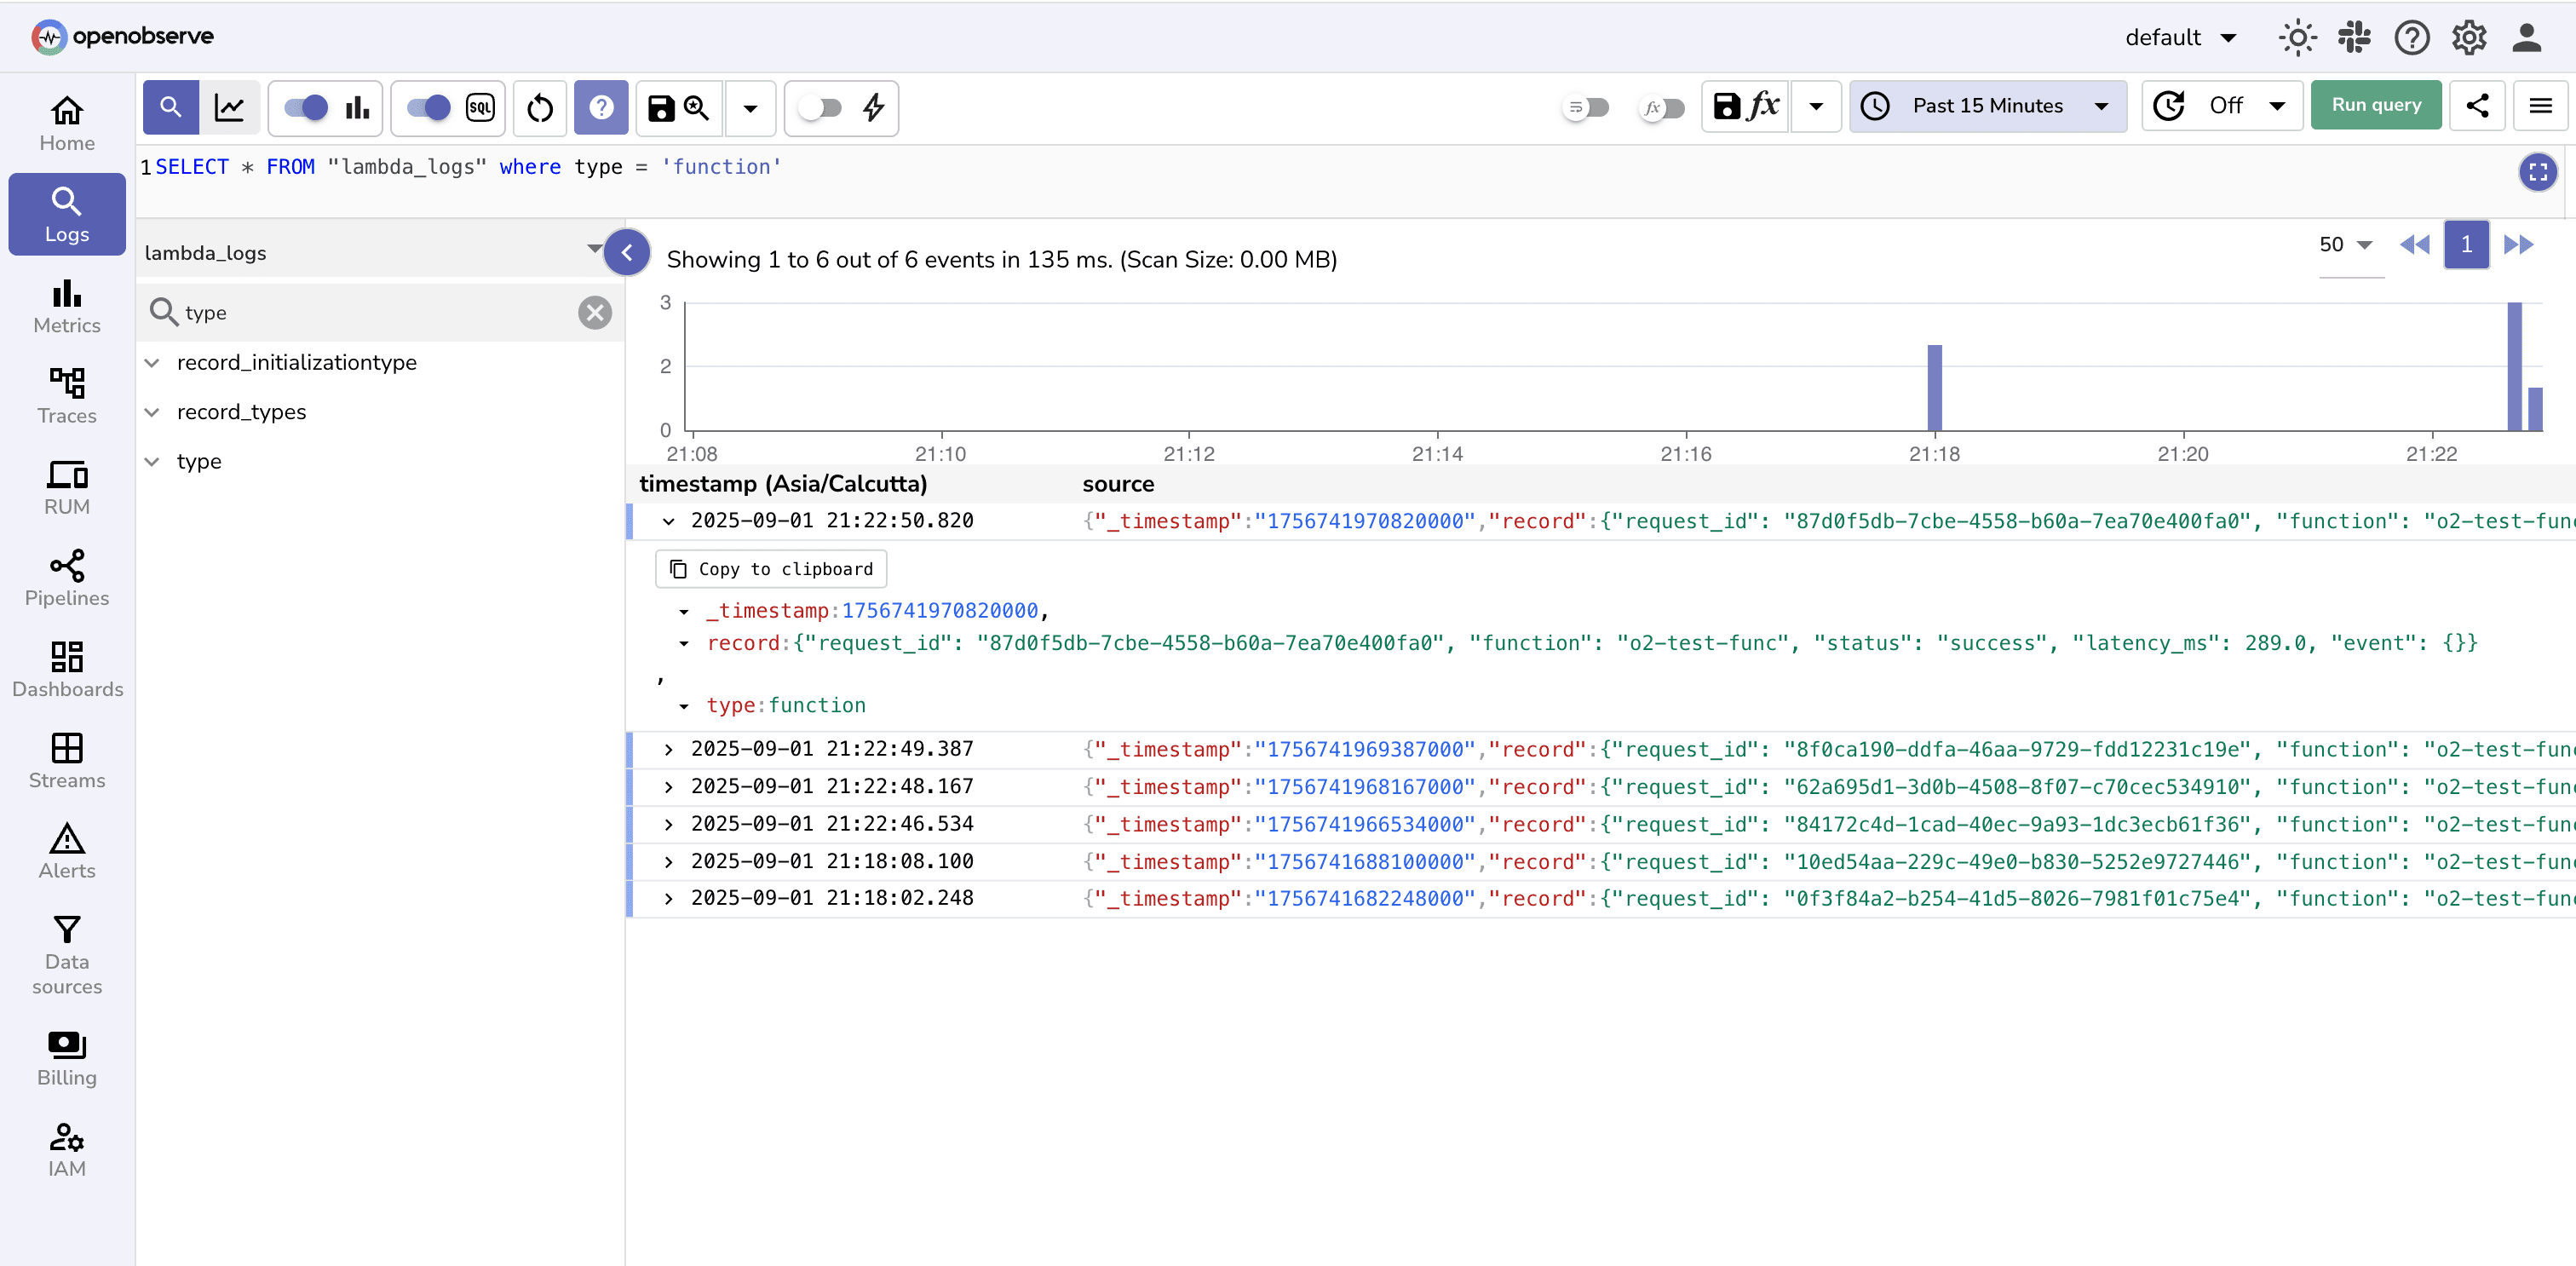Clear the type field search input
Image resolution: width=2576 pixels, height=1266 pixels.
595,312
